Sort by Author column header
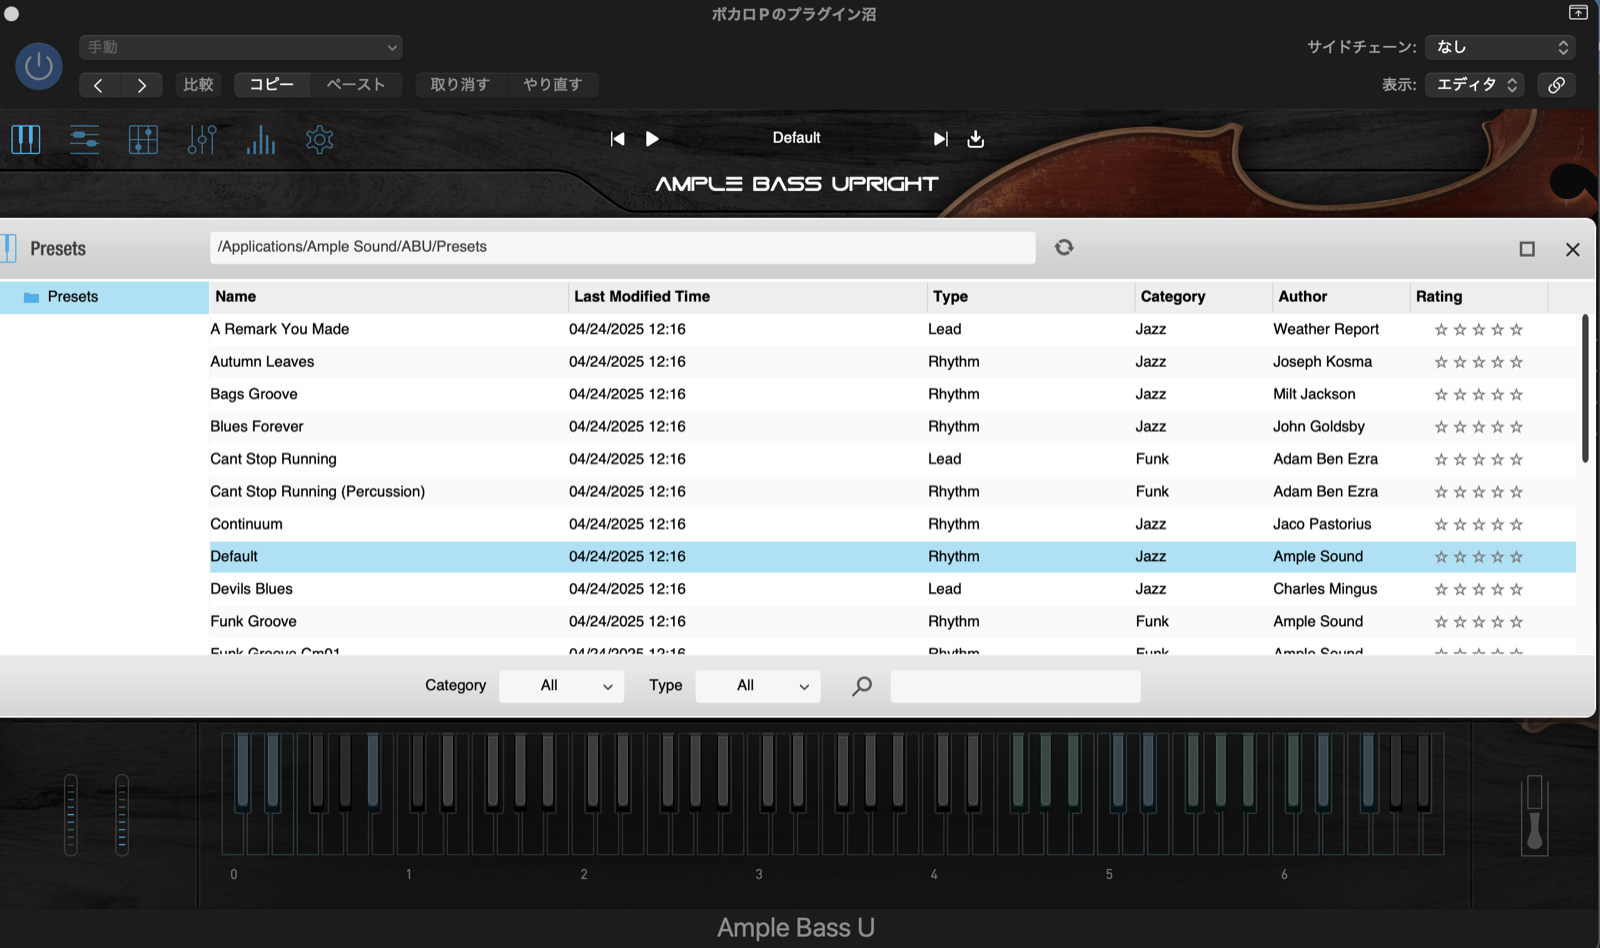The width and height of the screenshot is (1600, 948). [1341, 297]
